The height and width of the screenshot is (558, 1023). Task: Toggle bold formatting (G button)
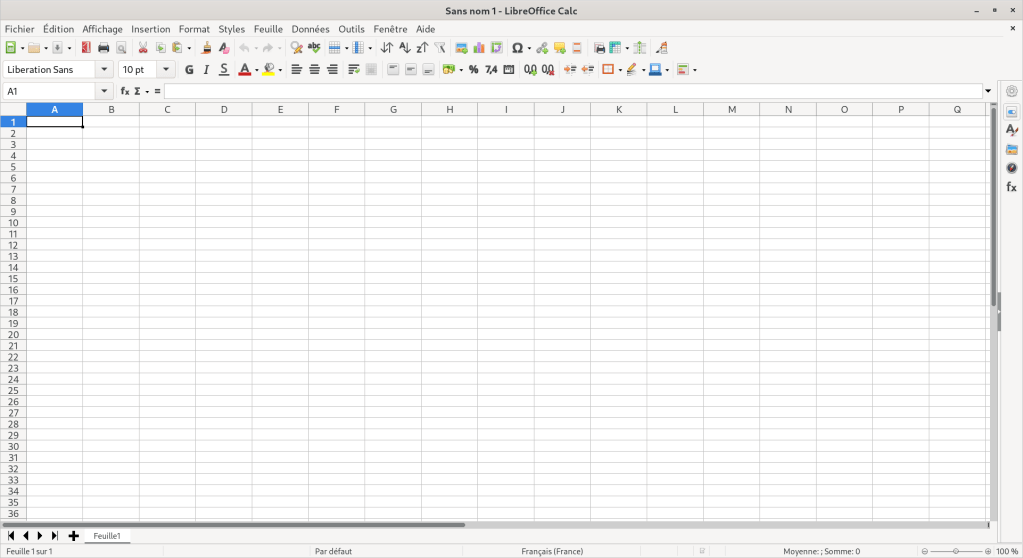click(189, 69)
